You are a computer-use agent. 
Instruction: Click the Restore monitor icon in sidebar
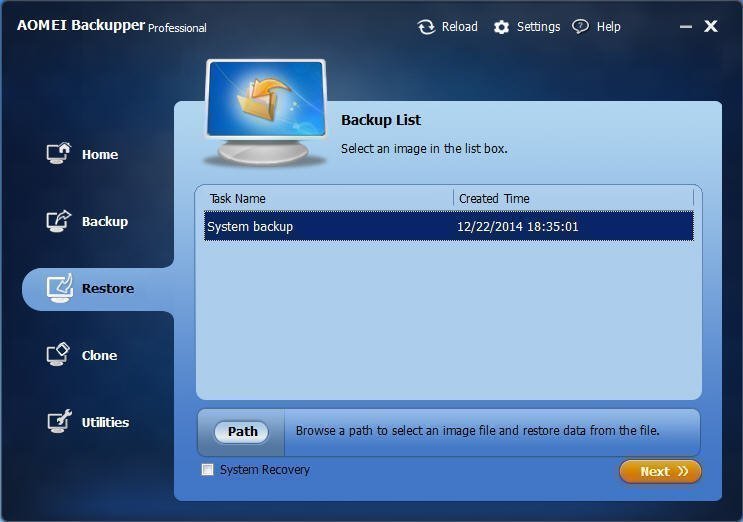60,288
